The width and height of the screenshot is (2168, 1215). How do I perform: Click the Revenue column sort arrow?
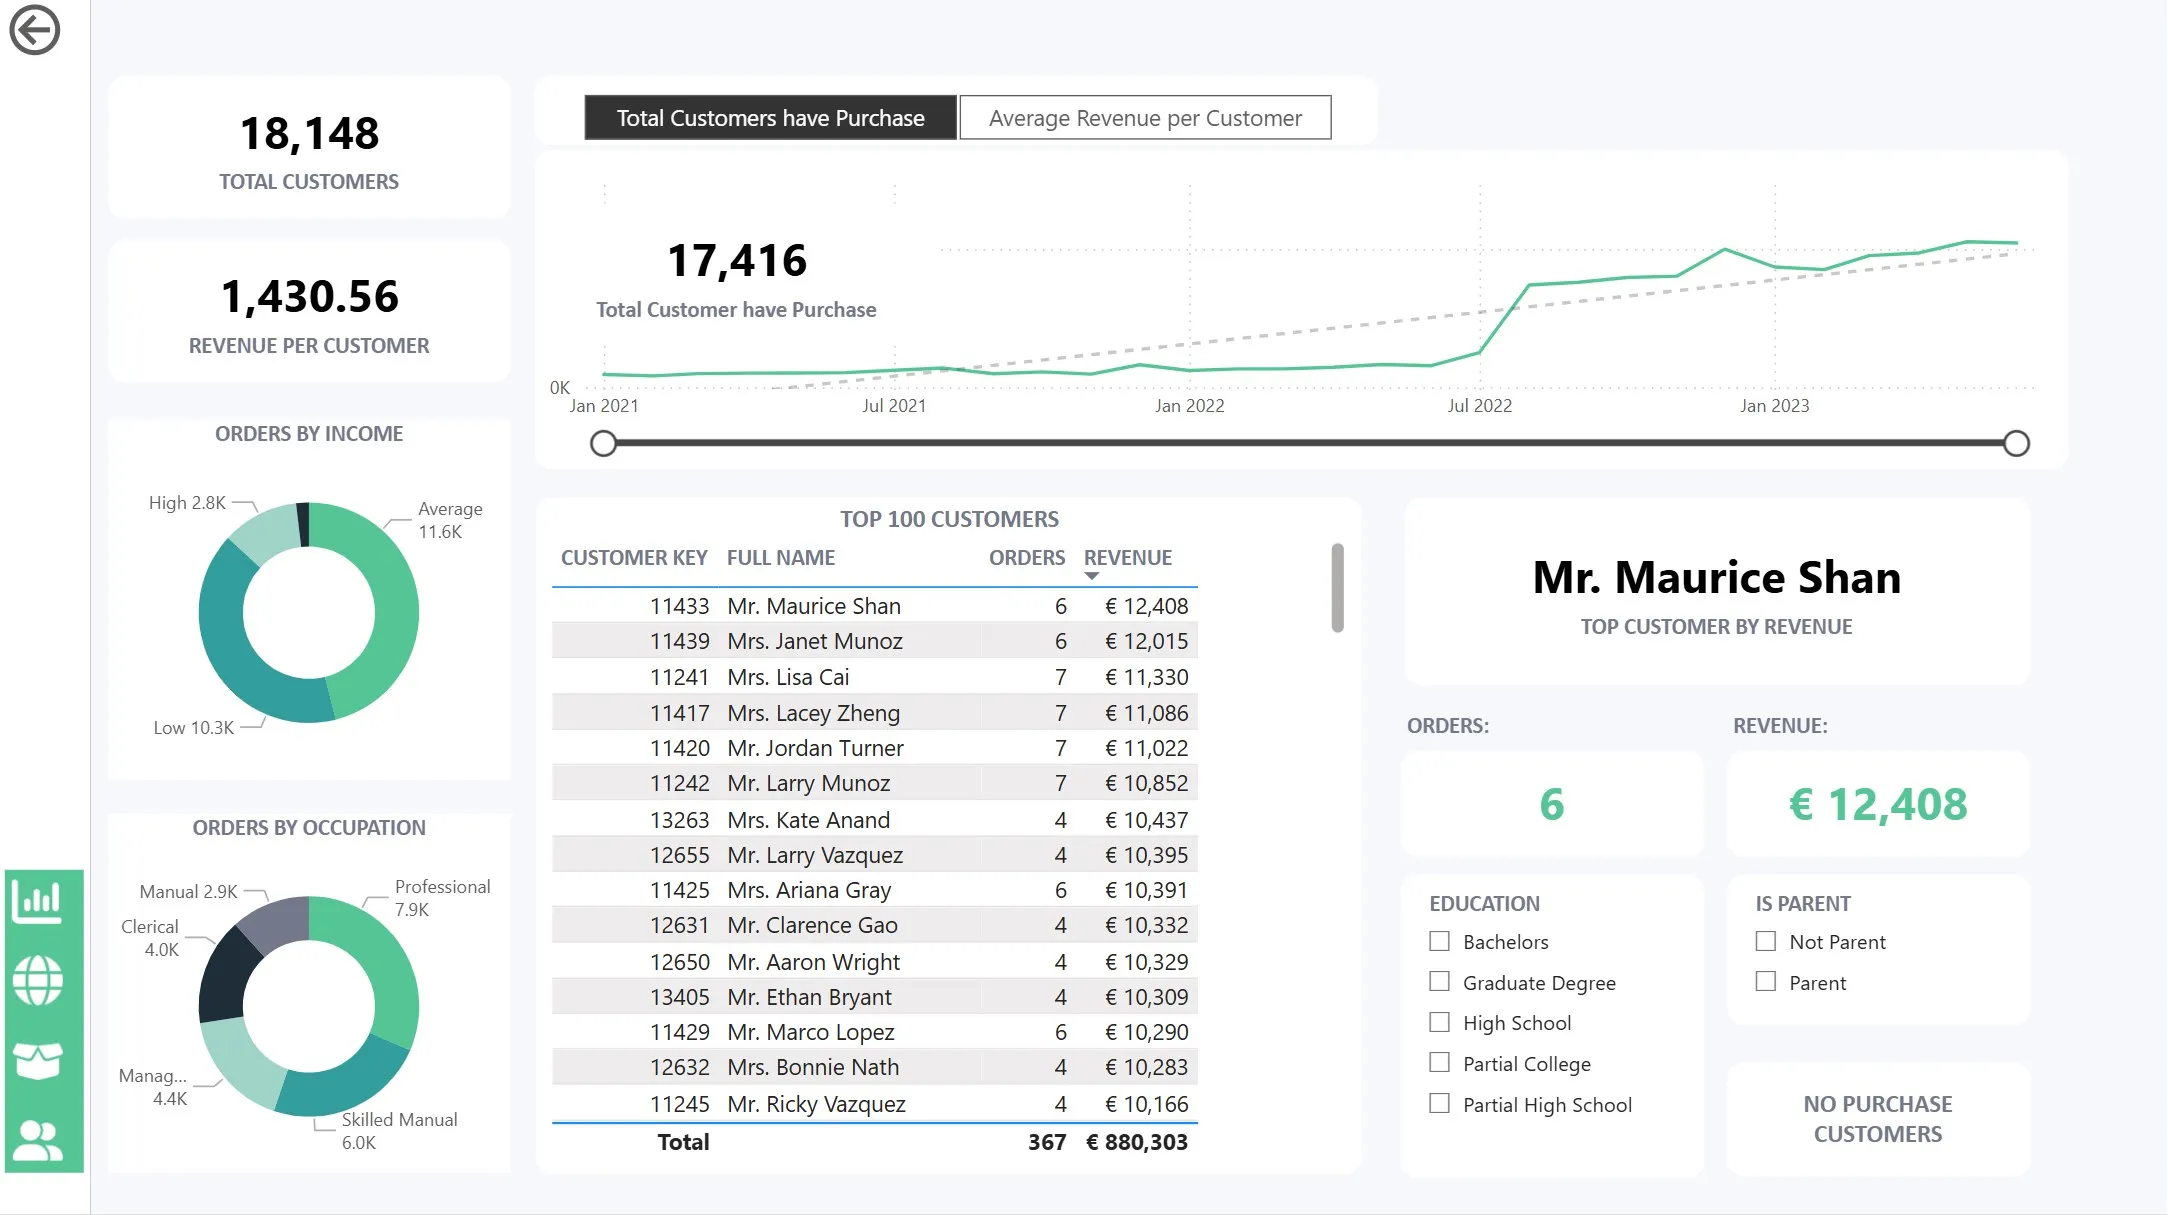coord(1091,576)
